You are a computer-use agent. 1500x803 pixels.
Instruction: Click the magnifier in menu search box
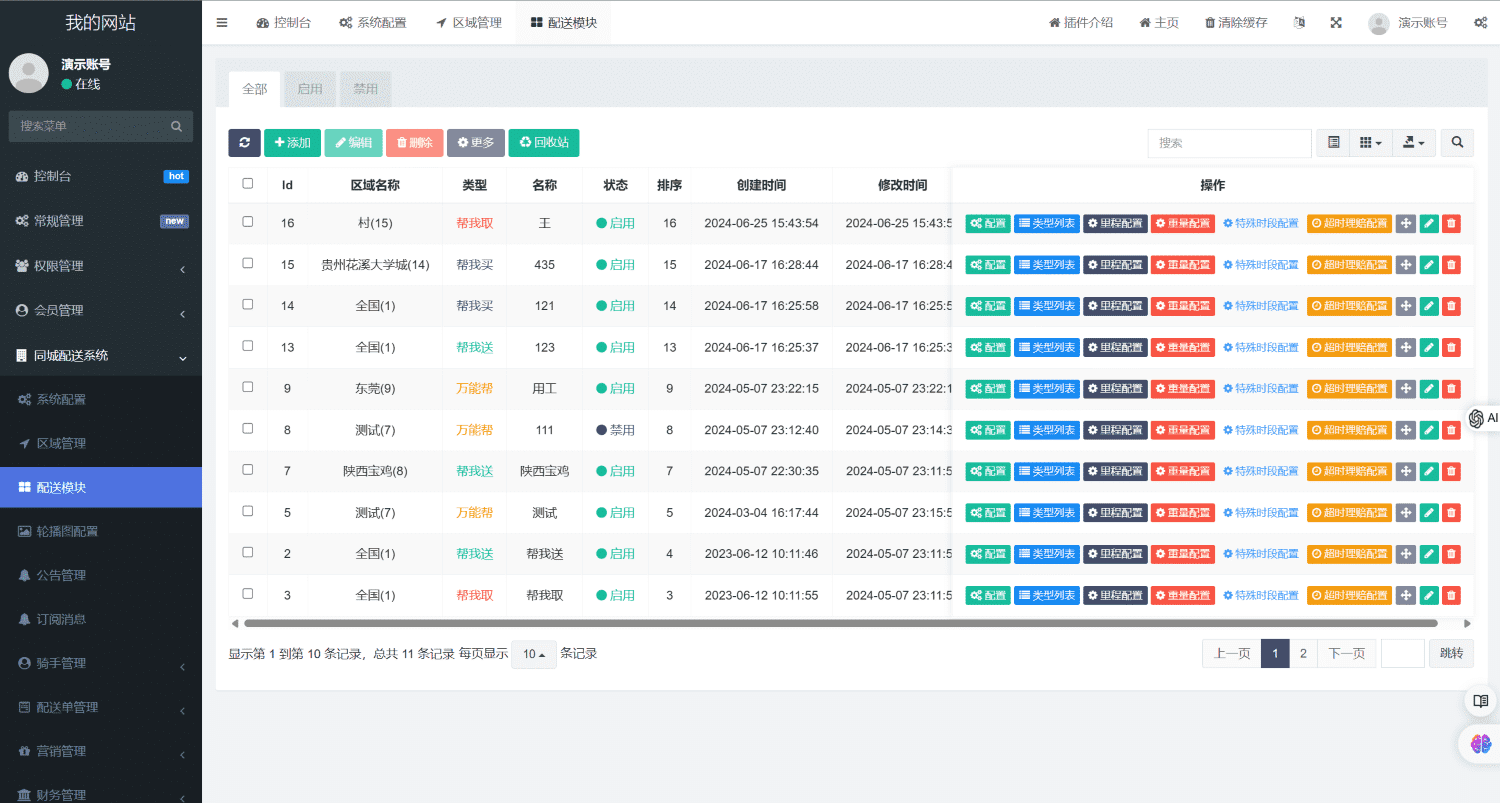tap(176, 126)
